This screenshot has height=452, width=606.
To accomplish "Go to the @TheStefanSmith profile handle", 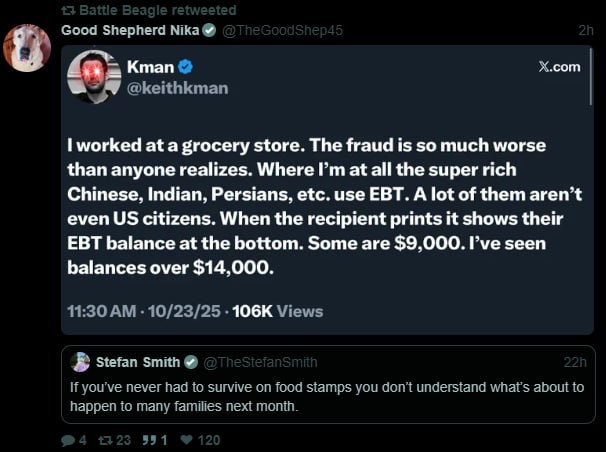I will pyautogui.click(x=260, y=362).
